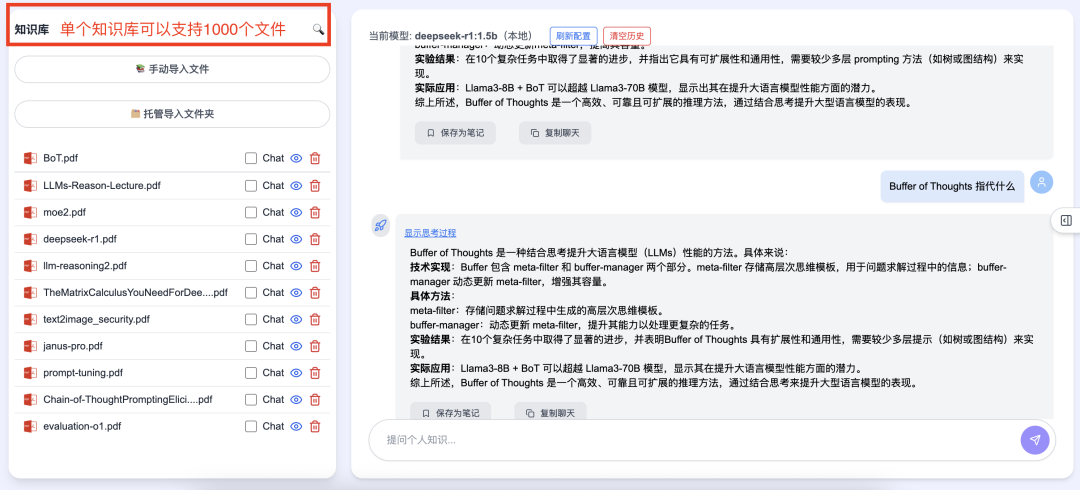Preview llm-reasoning2.pdf with the eye icon

coord(296,266)
